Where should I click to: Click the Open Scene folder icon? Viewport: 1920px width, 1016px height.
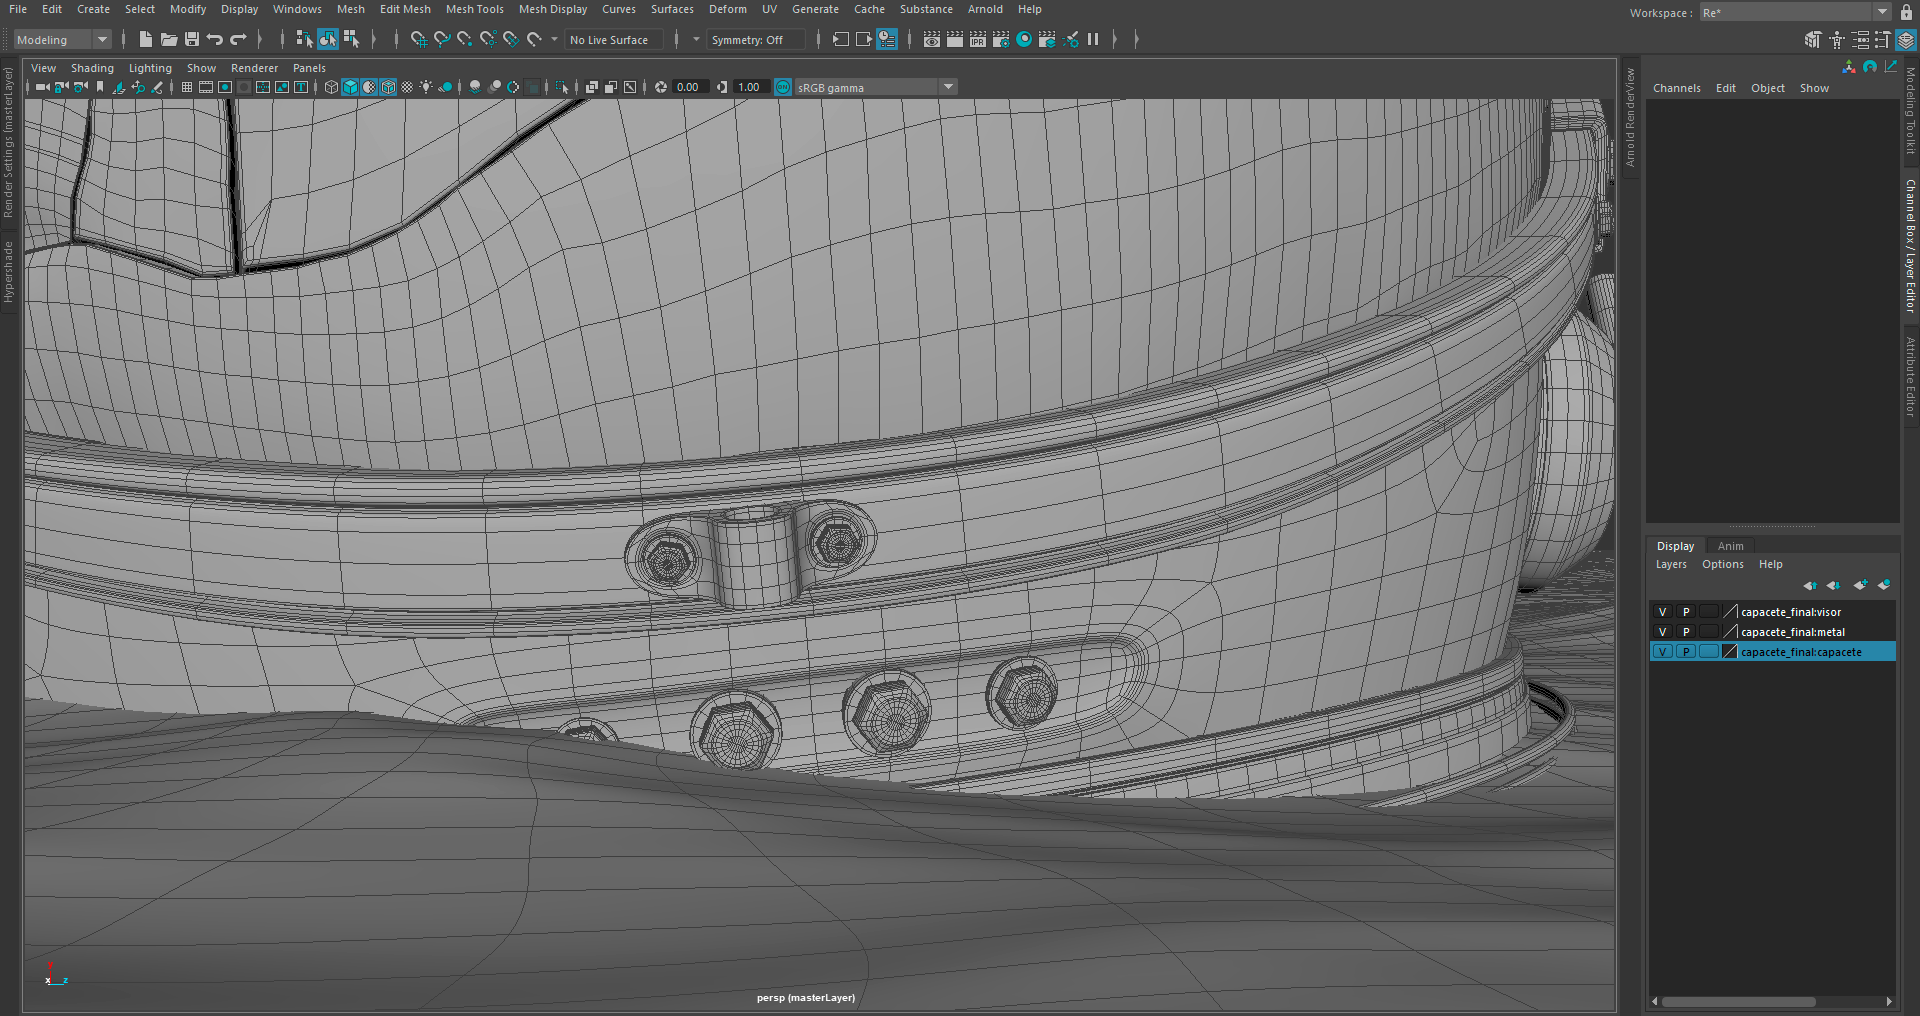(x=169, y=39)
